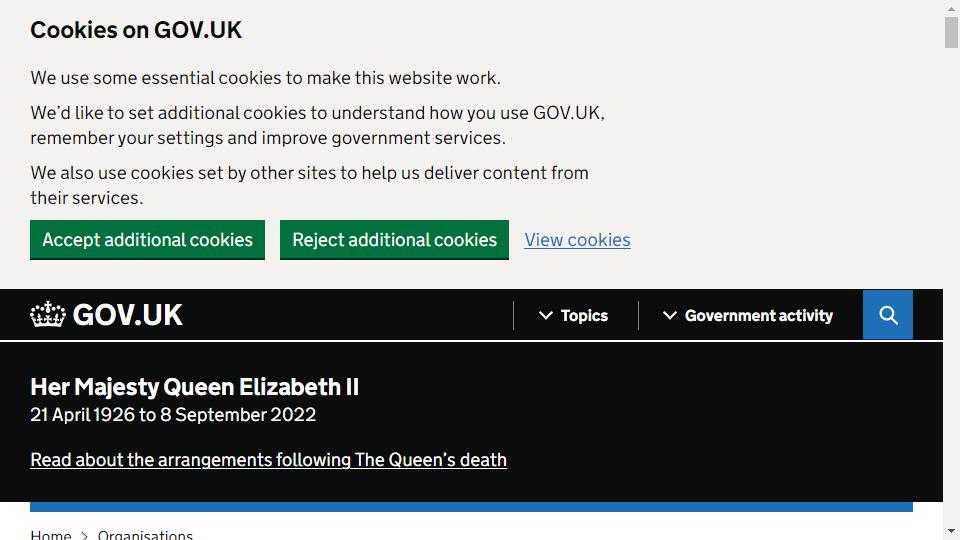960x540 pixels.
Task: Click the scrollbar up arrow
Action: [951, 9]
